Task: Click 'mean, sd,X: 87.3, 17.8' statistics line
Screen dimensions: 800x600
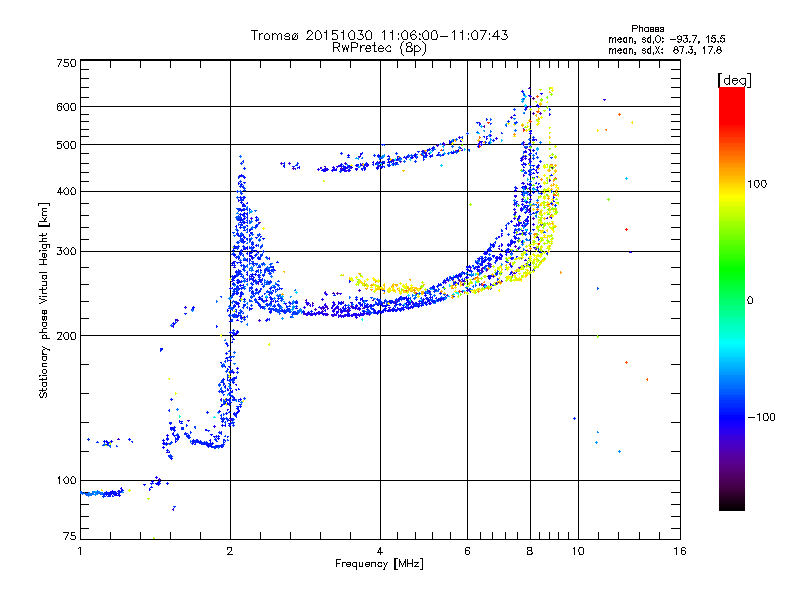Action: coord(665,51)
